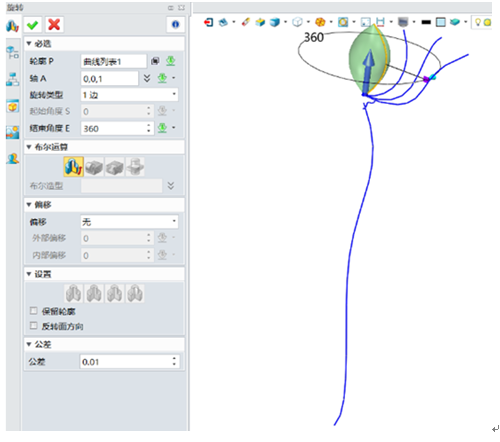This screenshot has height=442, width=500.
Task: Open the 偏移 type dropdown
Action: coord(129,222)
